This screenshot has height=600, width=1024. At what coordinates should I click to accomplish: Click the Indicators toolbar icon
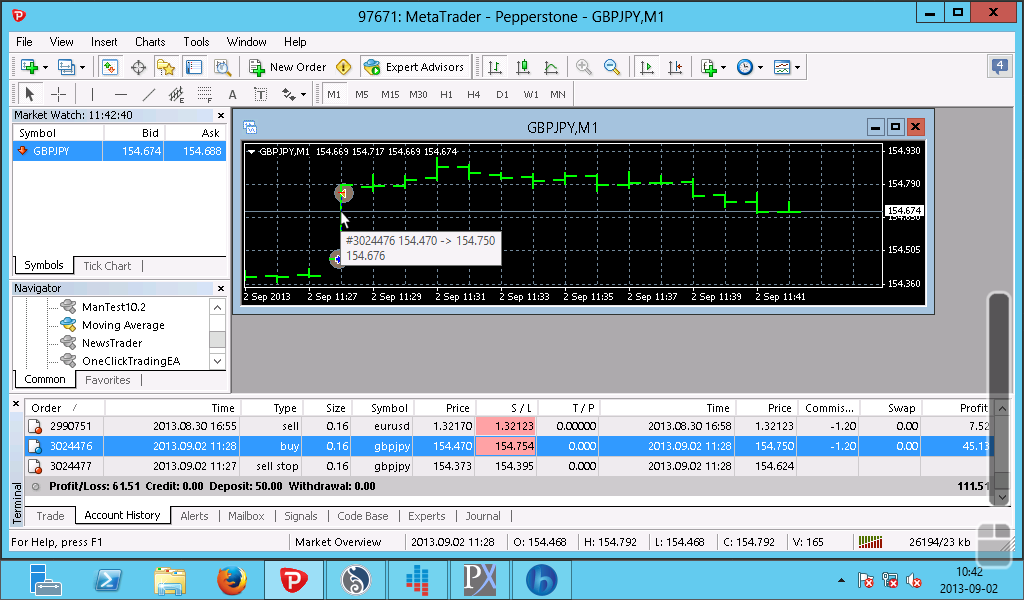[x=709, y=67]
